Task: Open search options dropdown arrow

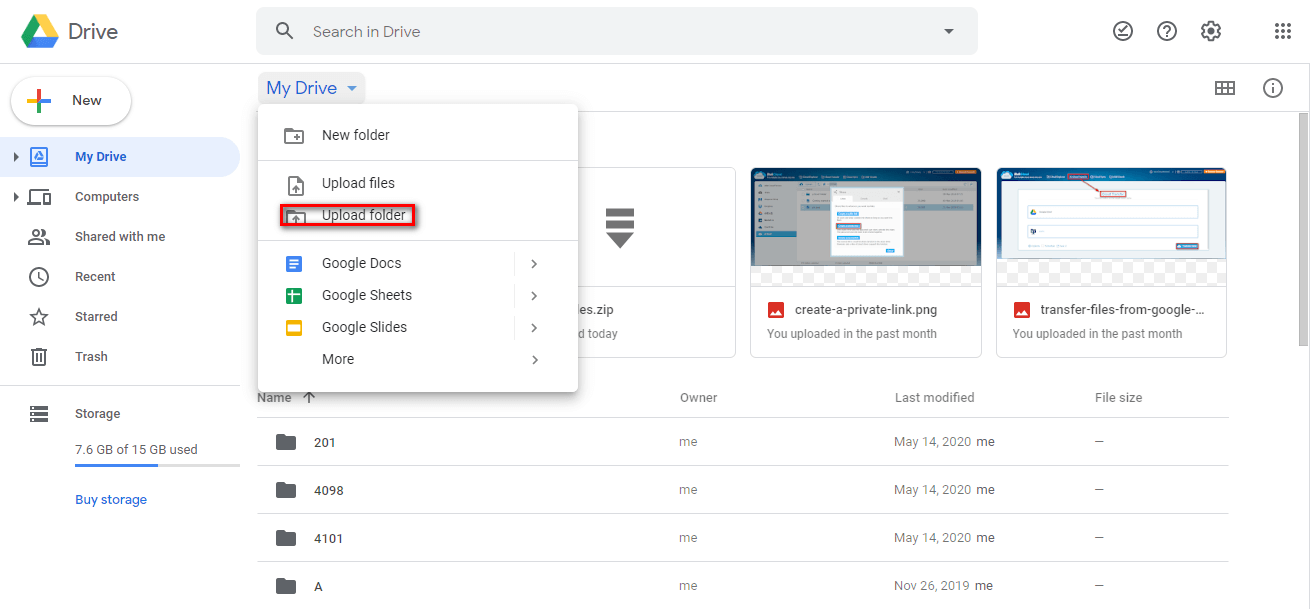Action: tap(949, 31)
